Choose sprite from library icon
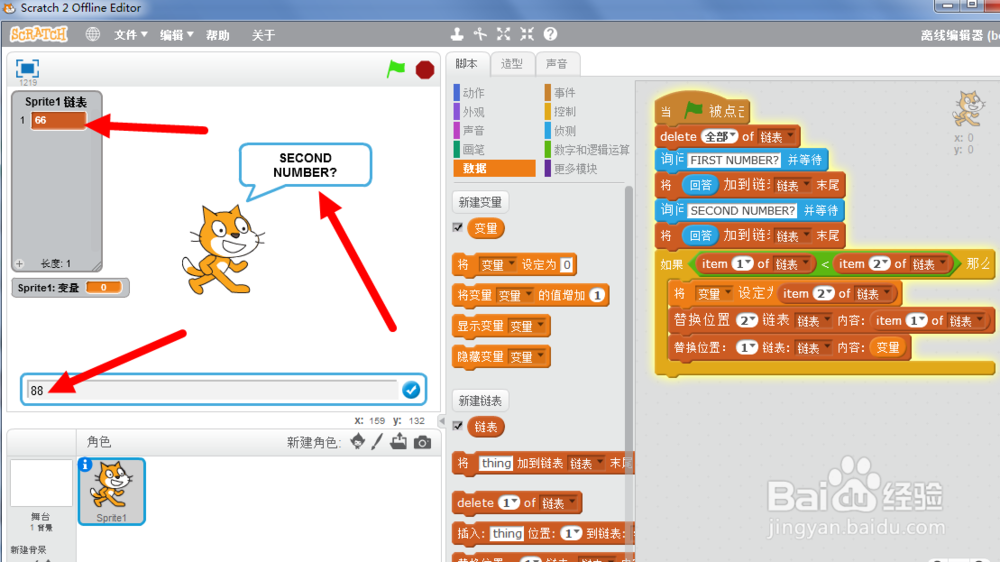The width and height of the screenshot is (1000, 562). point(358,441)
